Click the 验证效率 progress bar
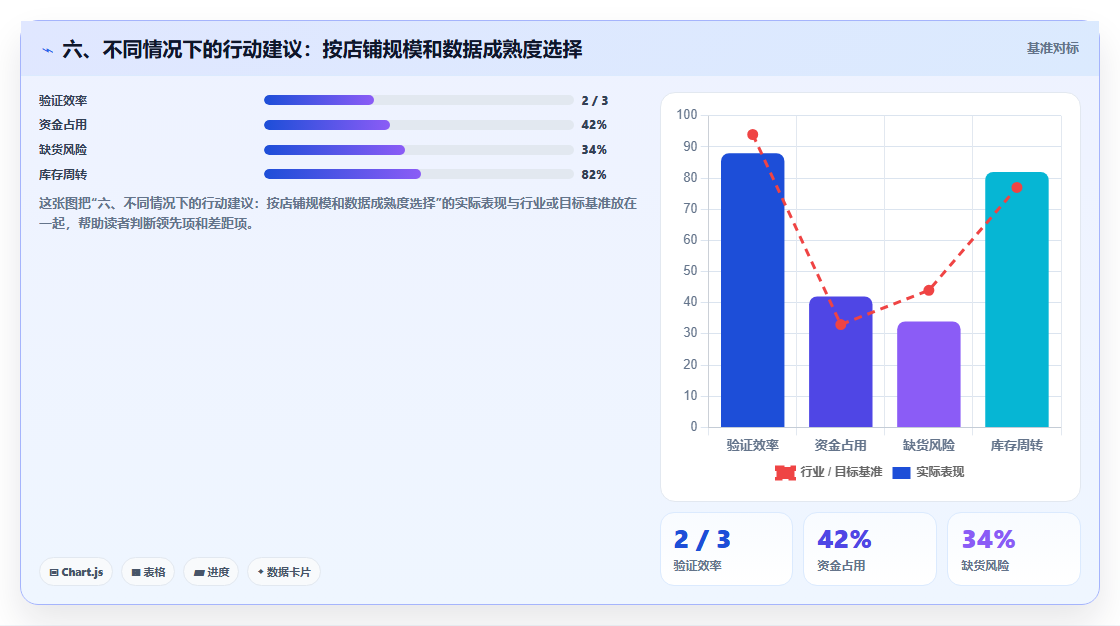 click(419, 100)
